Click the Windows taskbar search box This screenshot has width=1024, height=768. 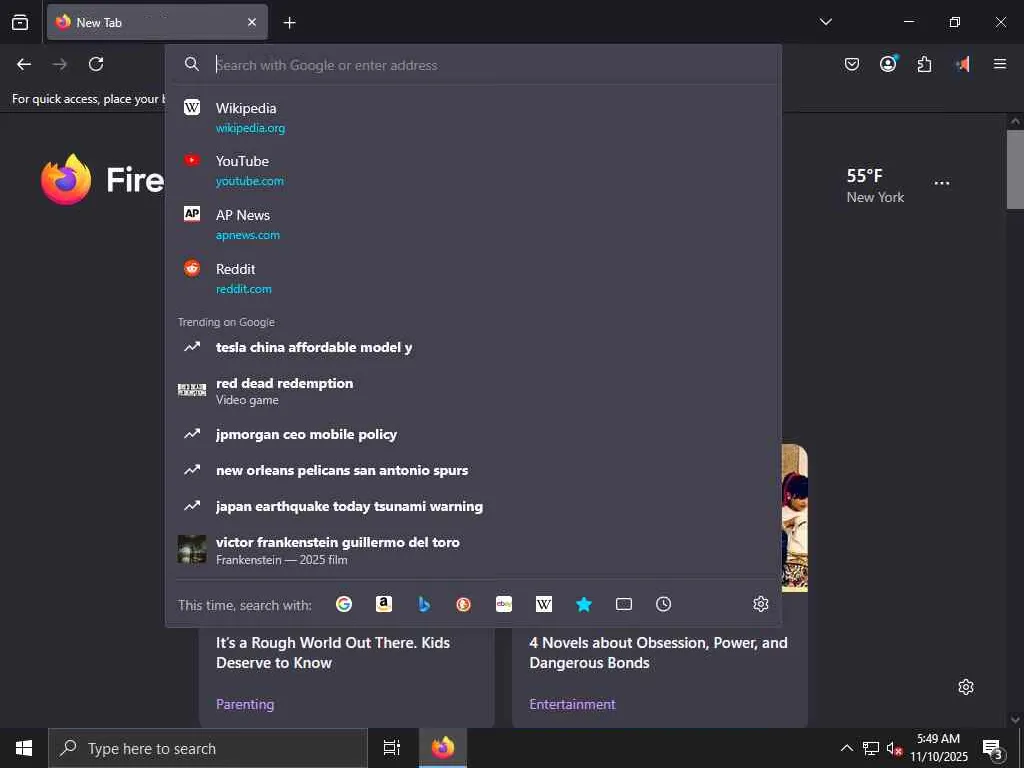[208, 748]
